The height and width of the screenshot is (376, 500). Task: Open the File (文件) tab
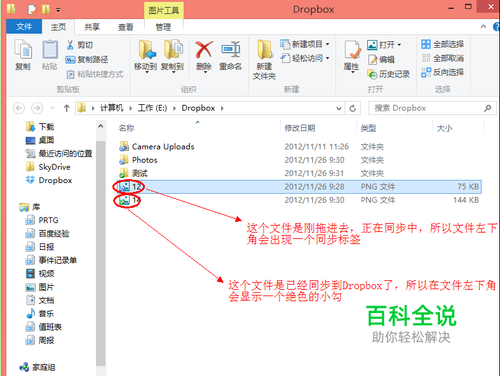[x=24, y=27]
